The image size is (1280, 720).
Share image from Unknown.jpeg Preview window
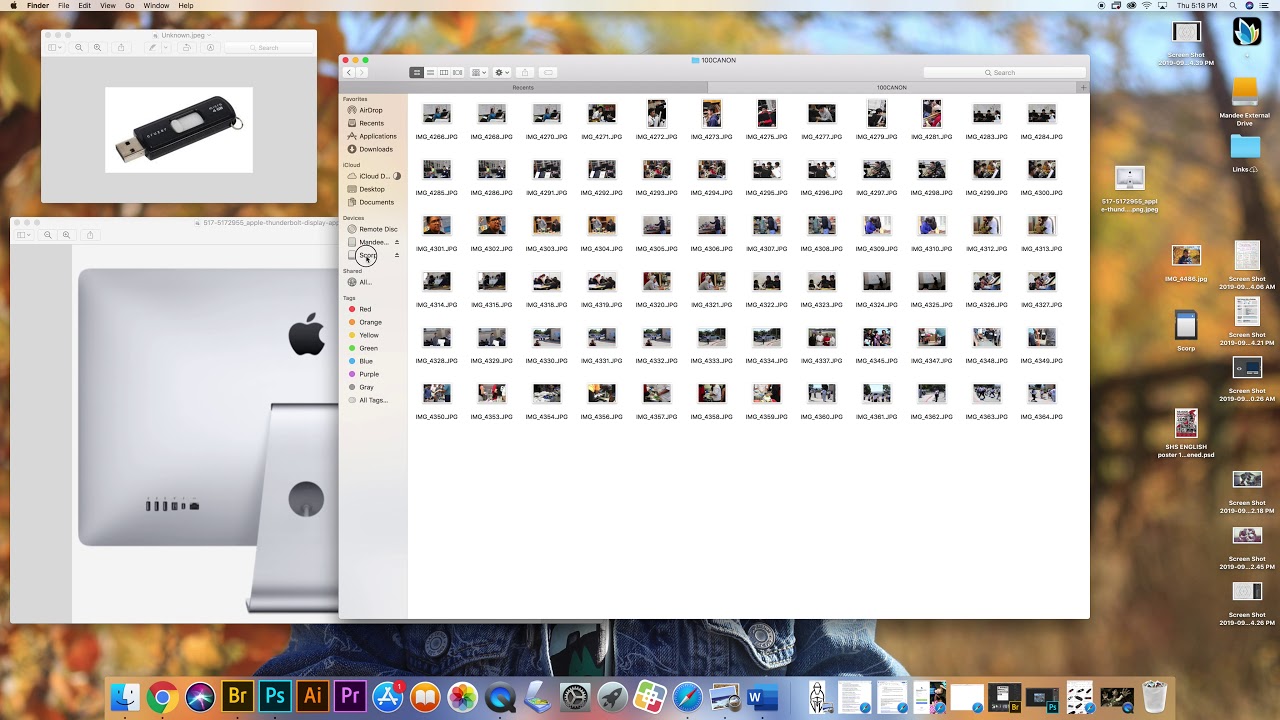click(x=121, y=47)
